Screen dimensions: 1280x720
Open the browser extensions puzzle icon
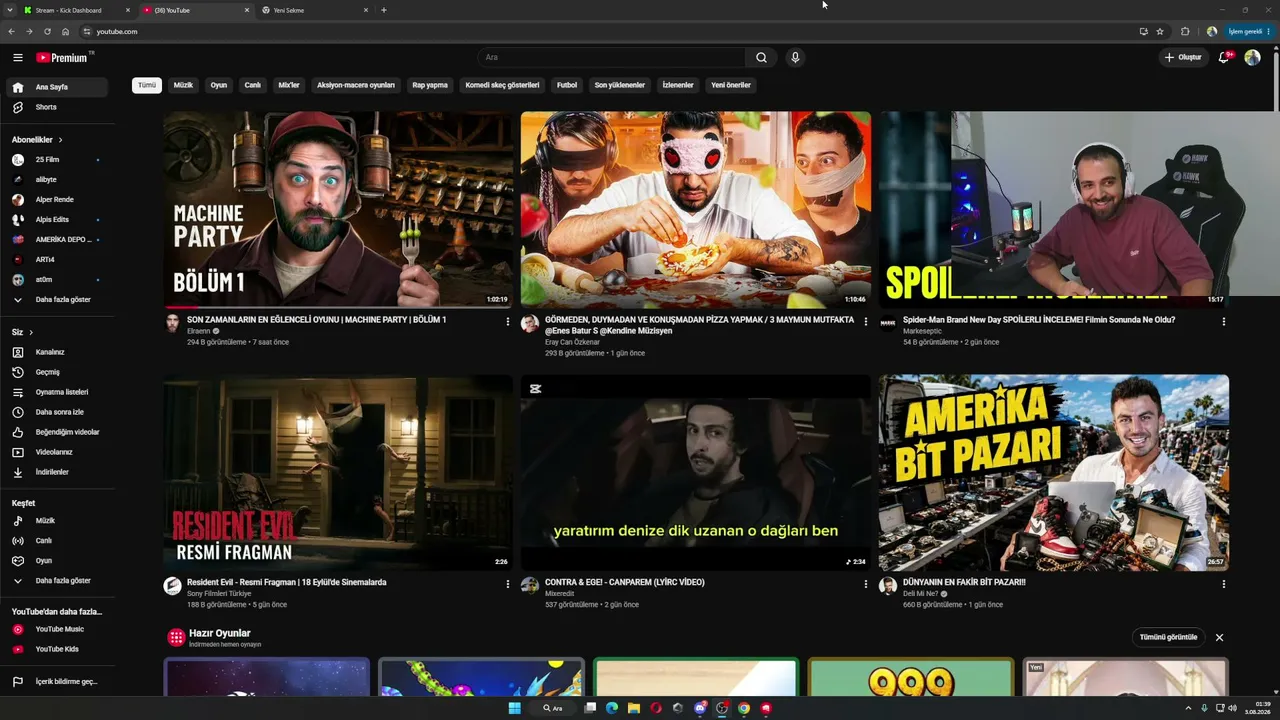click(x=1185, y=32)
